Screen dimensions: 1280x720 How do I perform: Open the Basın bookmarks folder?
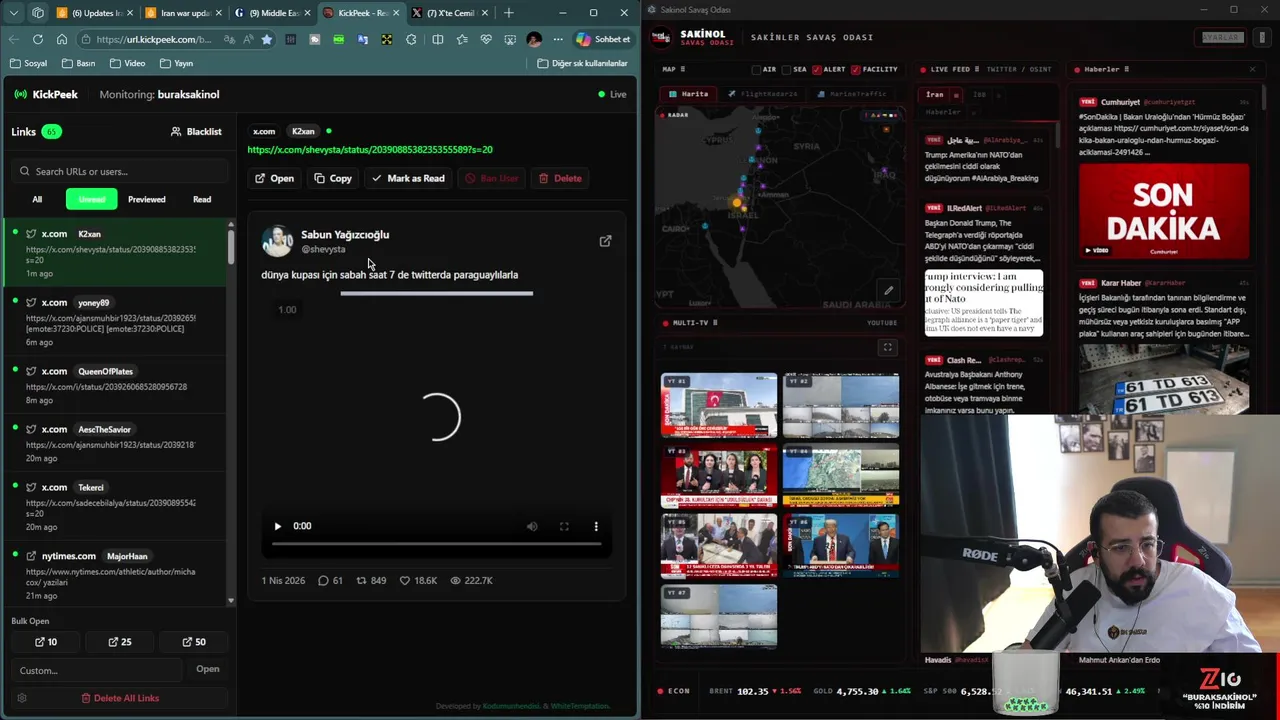[x=78, y=63]
